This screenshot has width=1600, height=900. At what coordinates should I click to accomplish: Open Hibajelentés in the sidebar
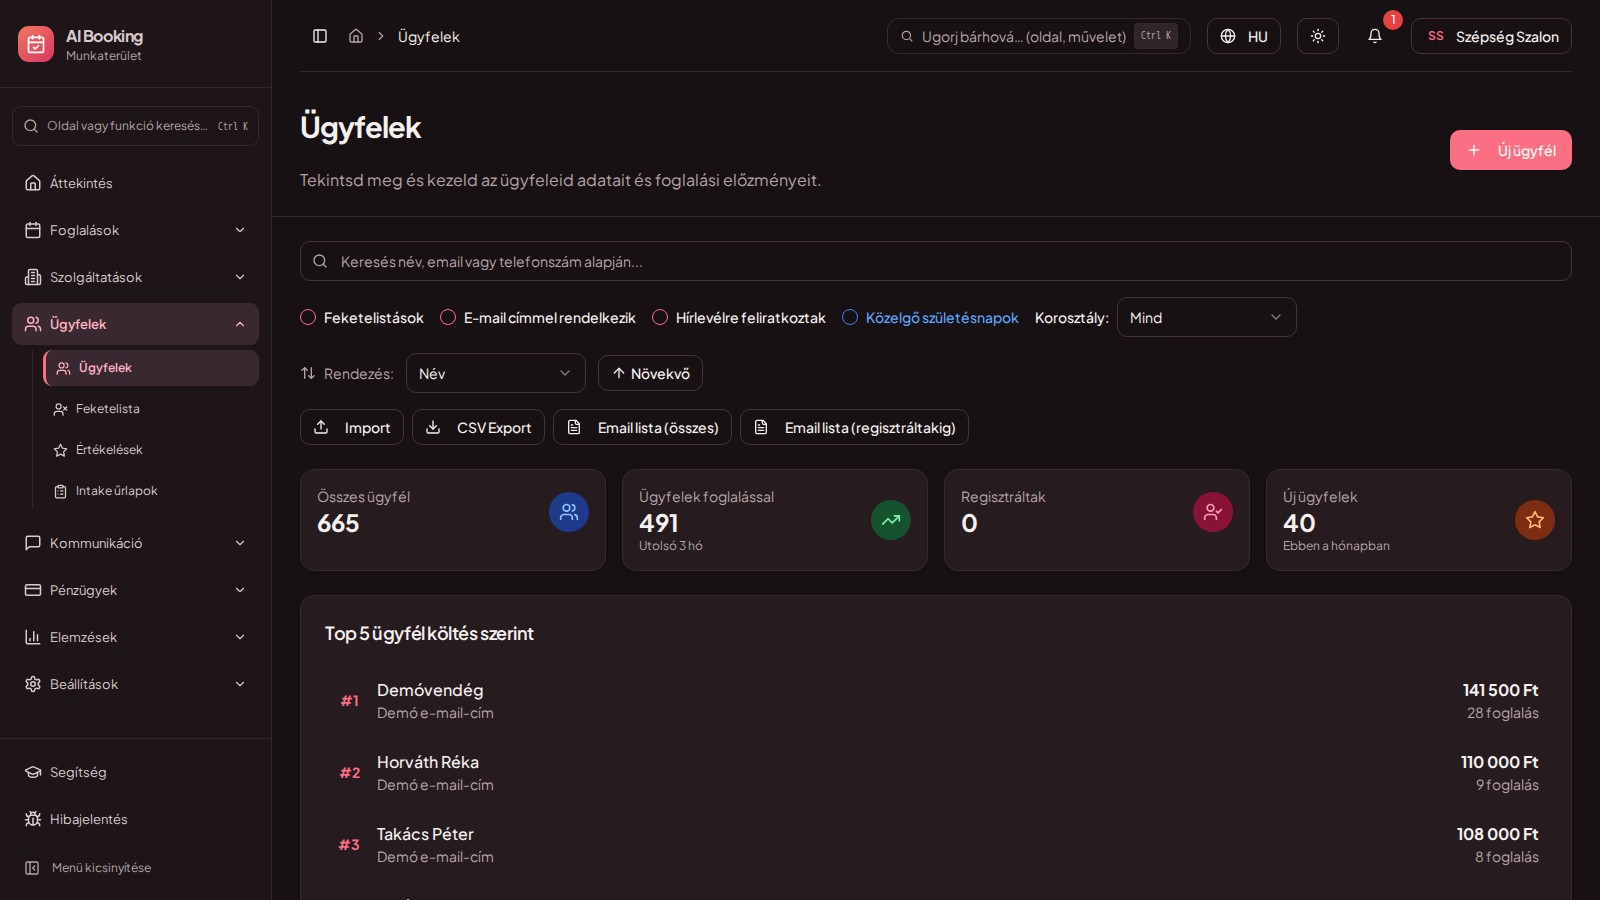135,819
